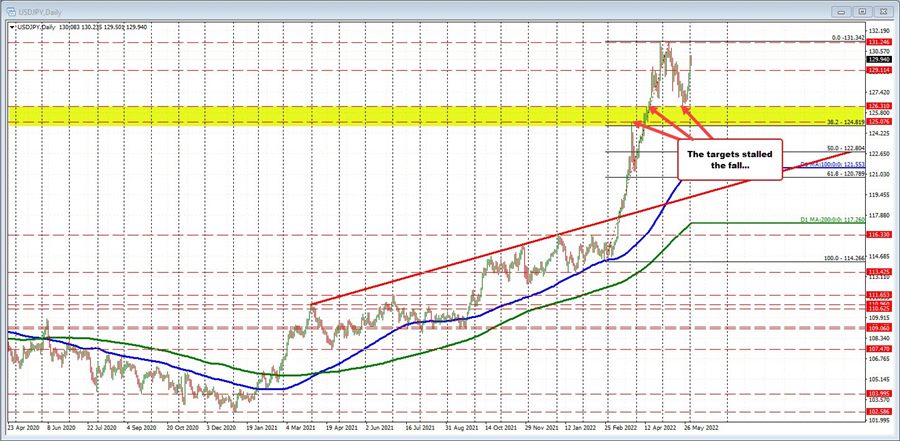Select the red 102.586 price level label
This screenshot has height=441, width=900.
pos(879,412)
